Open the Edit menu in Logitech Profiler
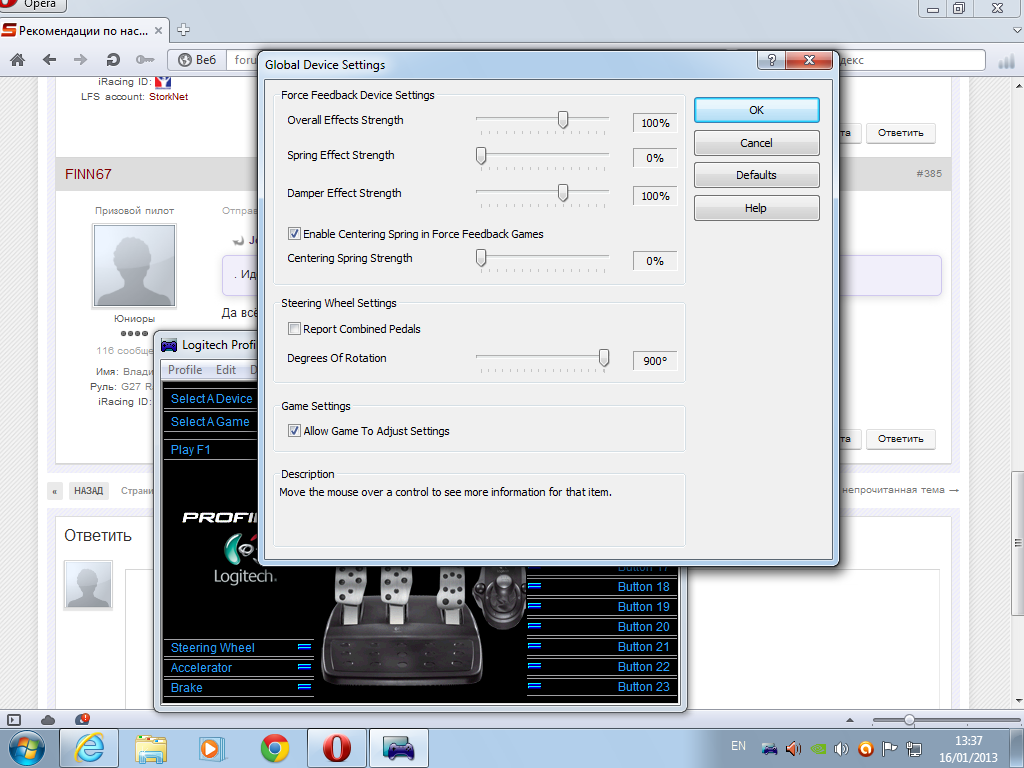1024x768 pixels. (226, 370)
